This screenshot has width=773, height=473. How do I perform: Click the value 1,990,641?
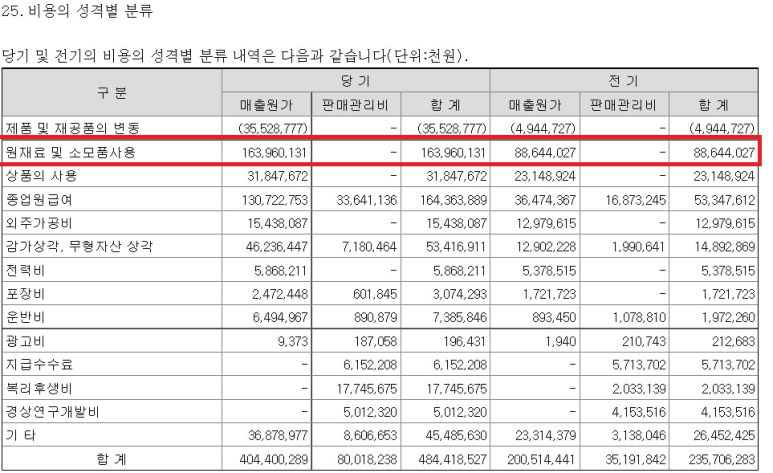tap(639, 246)
